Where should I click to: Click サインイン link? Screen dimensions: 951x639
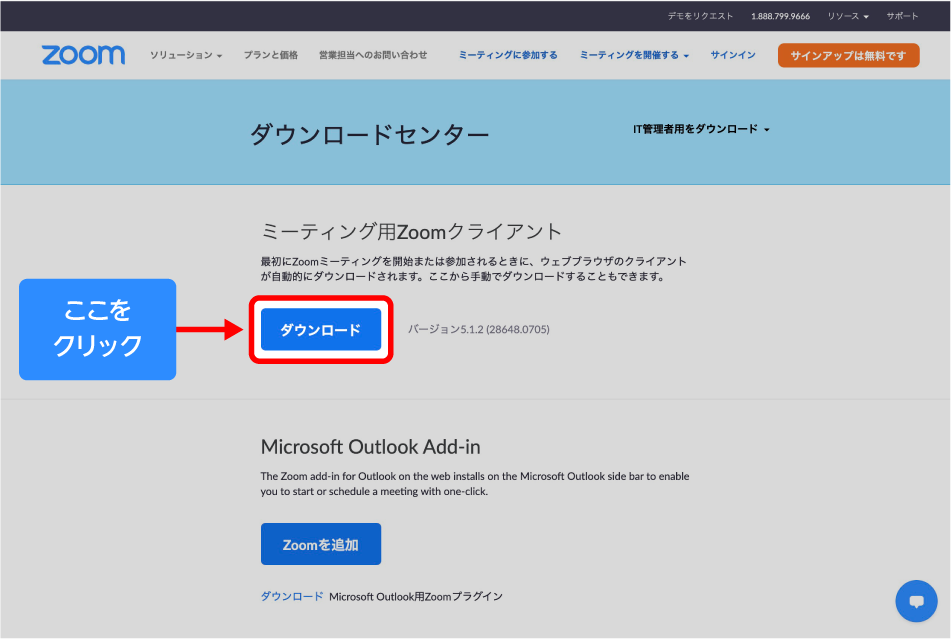point(733,55)
